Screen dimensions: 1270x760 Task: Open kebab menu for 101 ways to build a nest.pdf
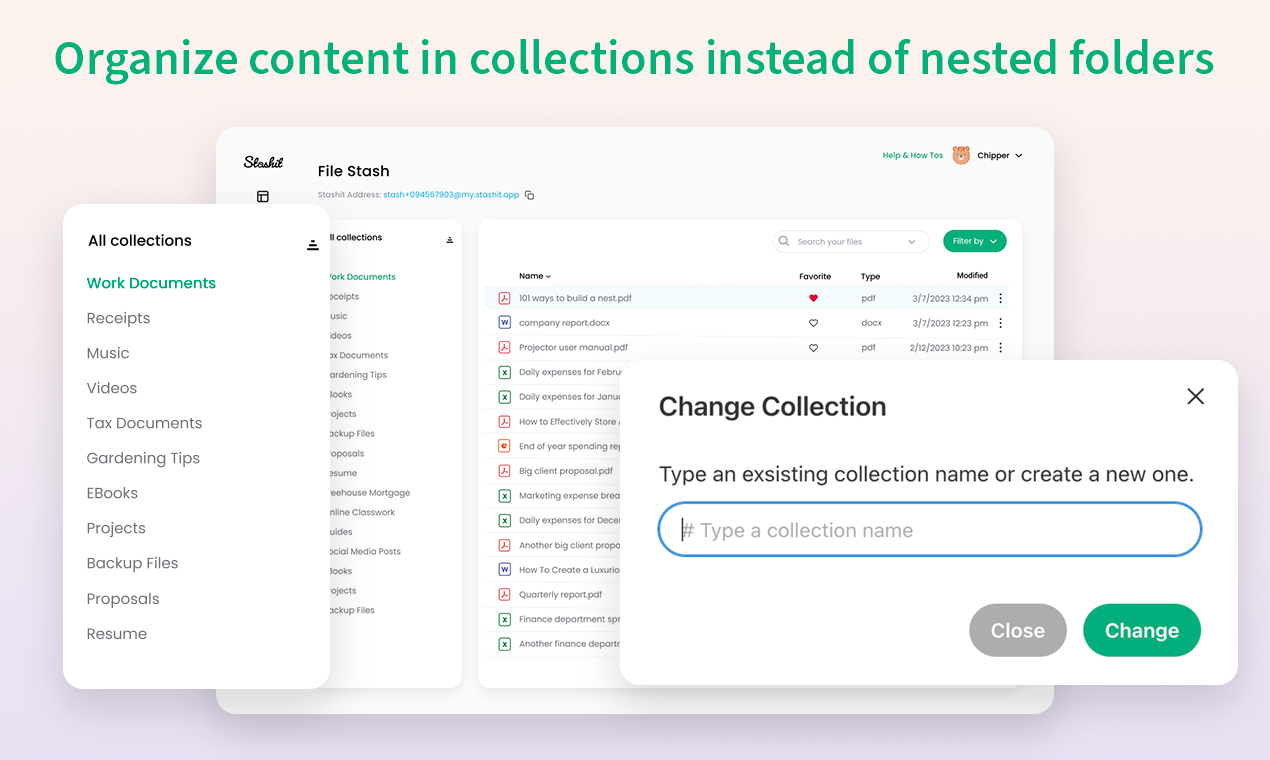[1000, 298]
